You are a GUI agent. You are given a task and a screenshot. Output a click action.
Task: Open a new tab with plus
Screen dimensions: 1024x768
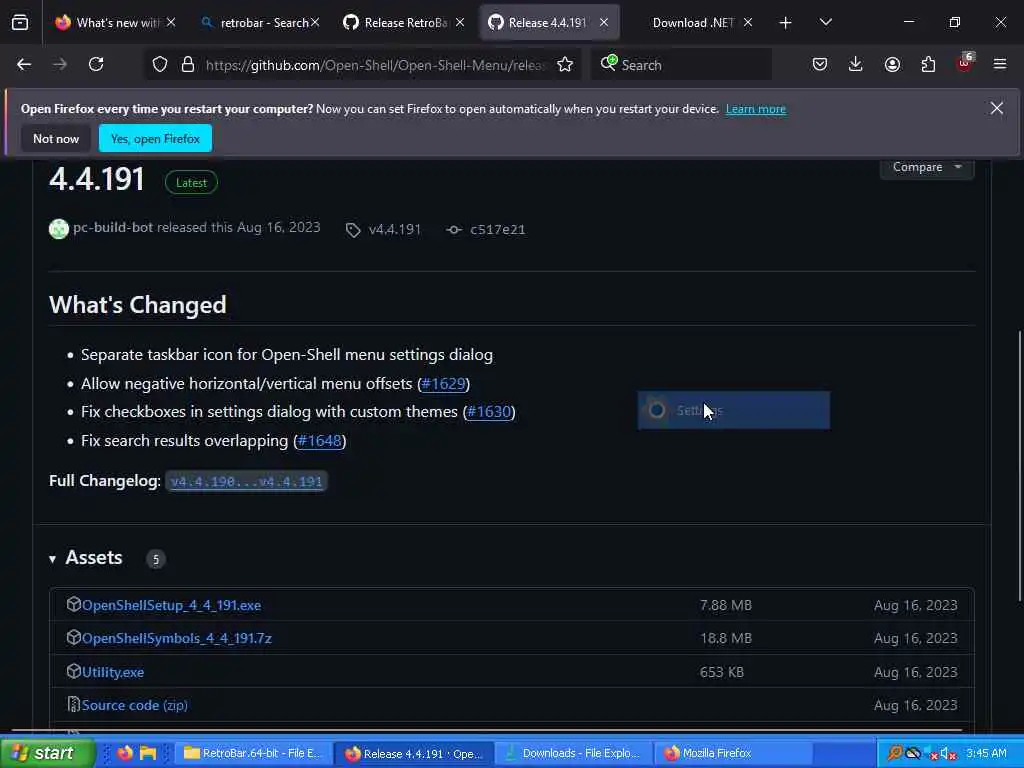coord(786,23)
